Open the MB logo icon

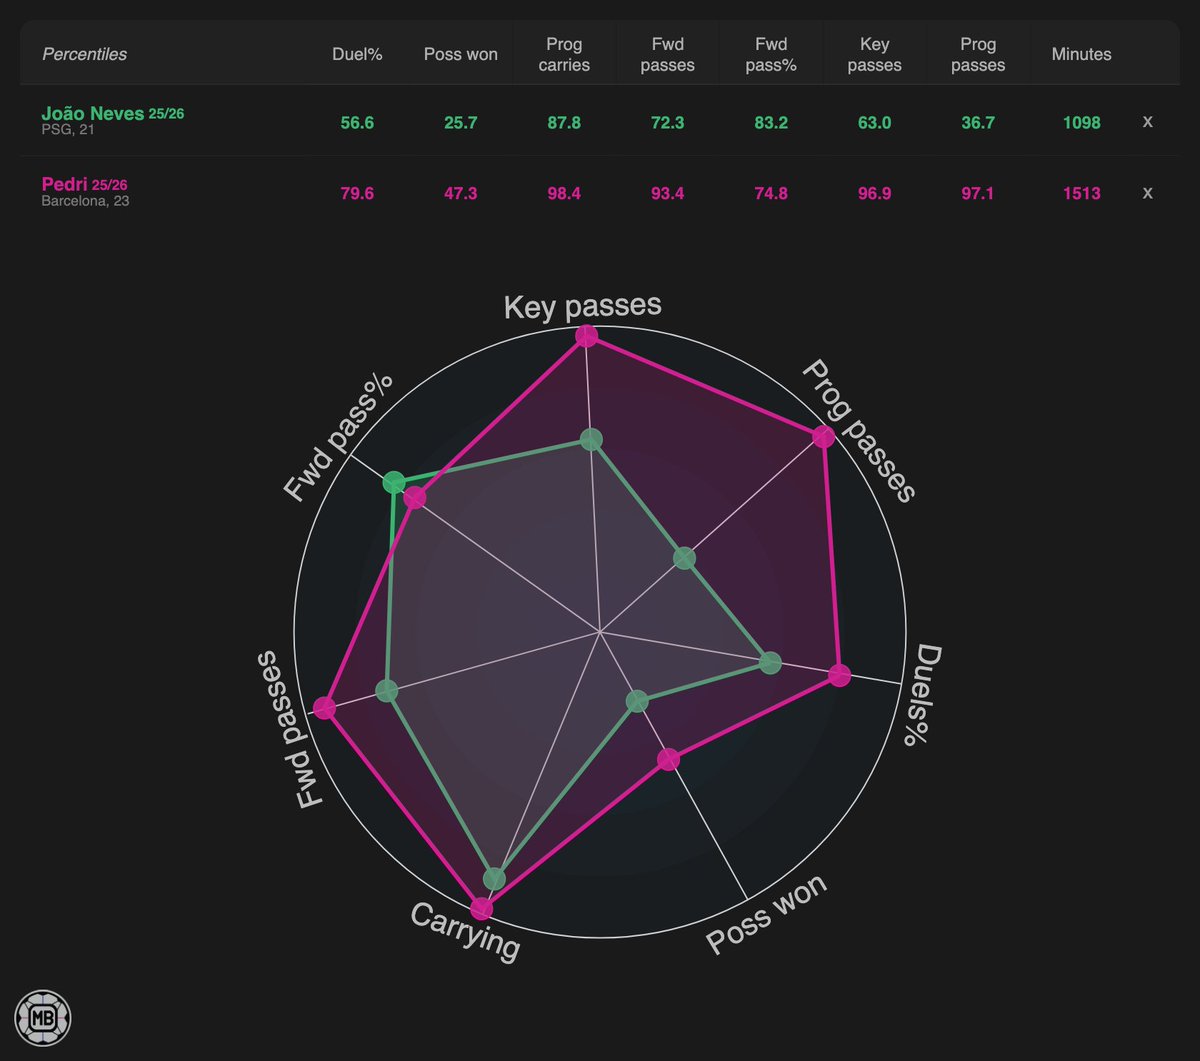(x=43, y=1018)
